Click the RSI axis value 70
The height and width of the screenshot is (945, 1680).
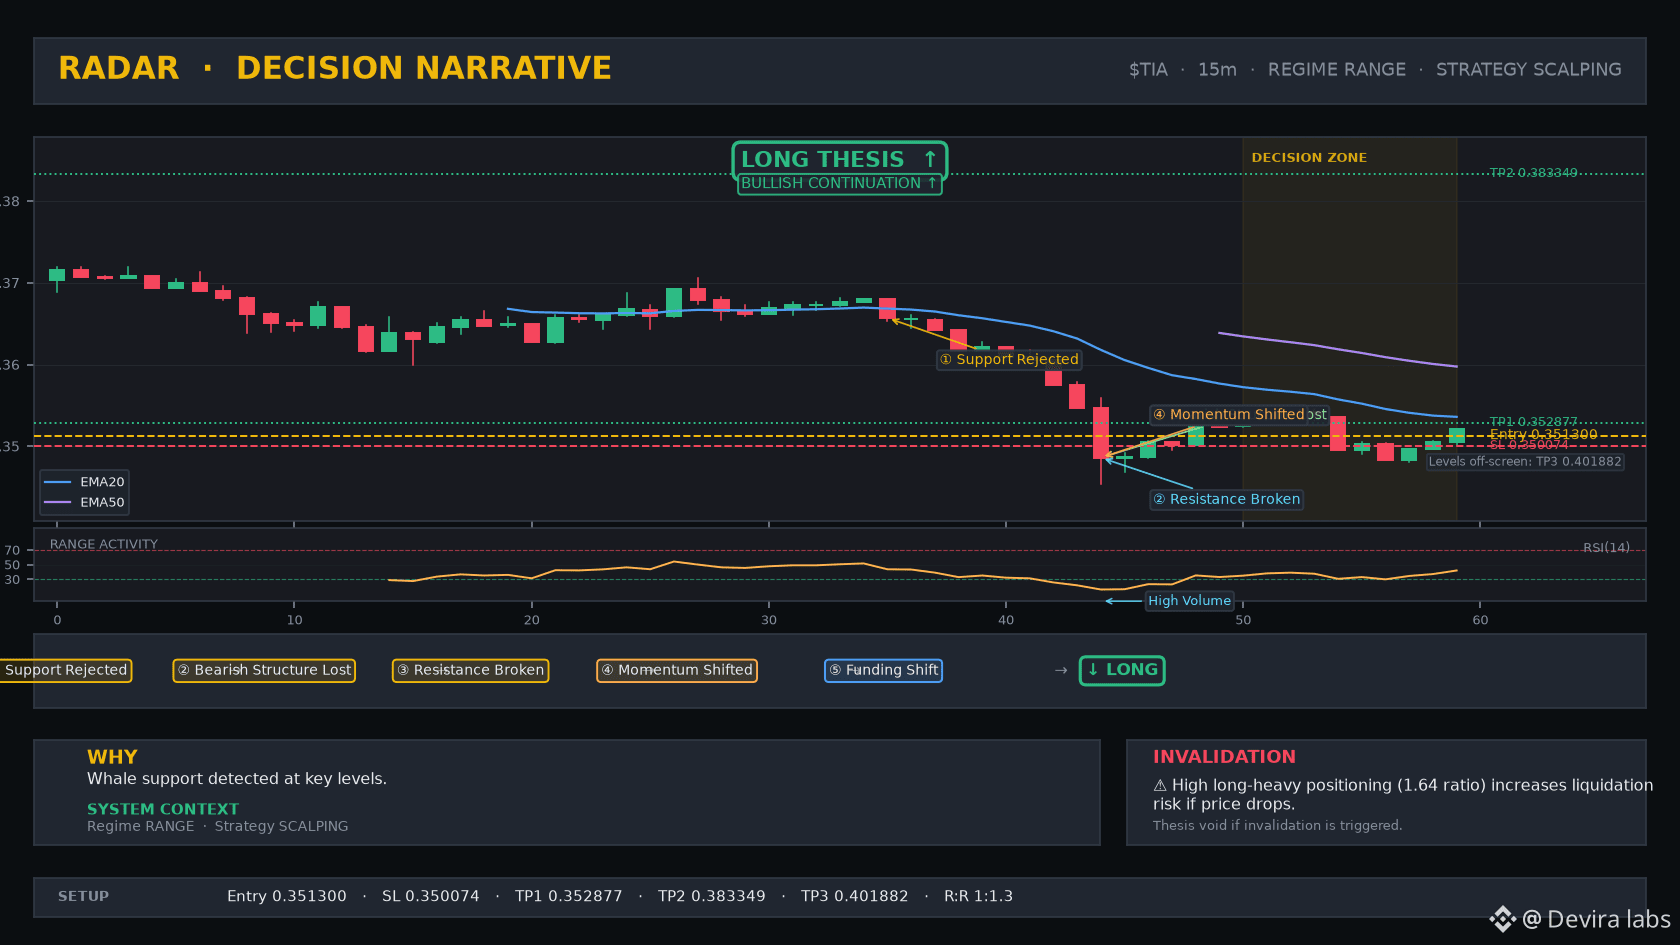(12, 550)
